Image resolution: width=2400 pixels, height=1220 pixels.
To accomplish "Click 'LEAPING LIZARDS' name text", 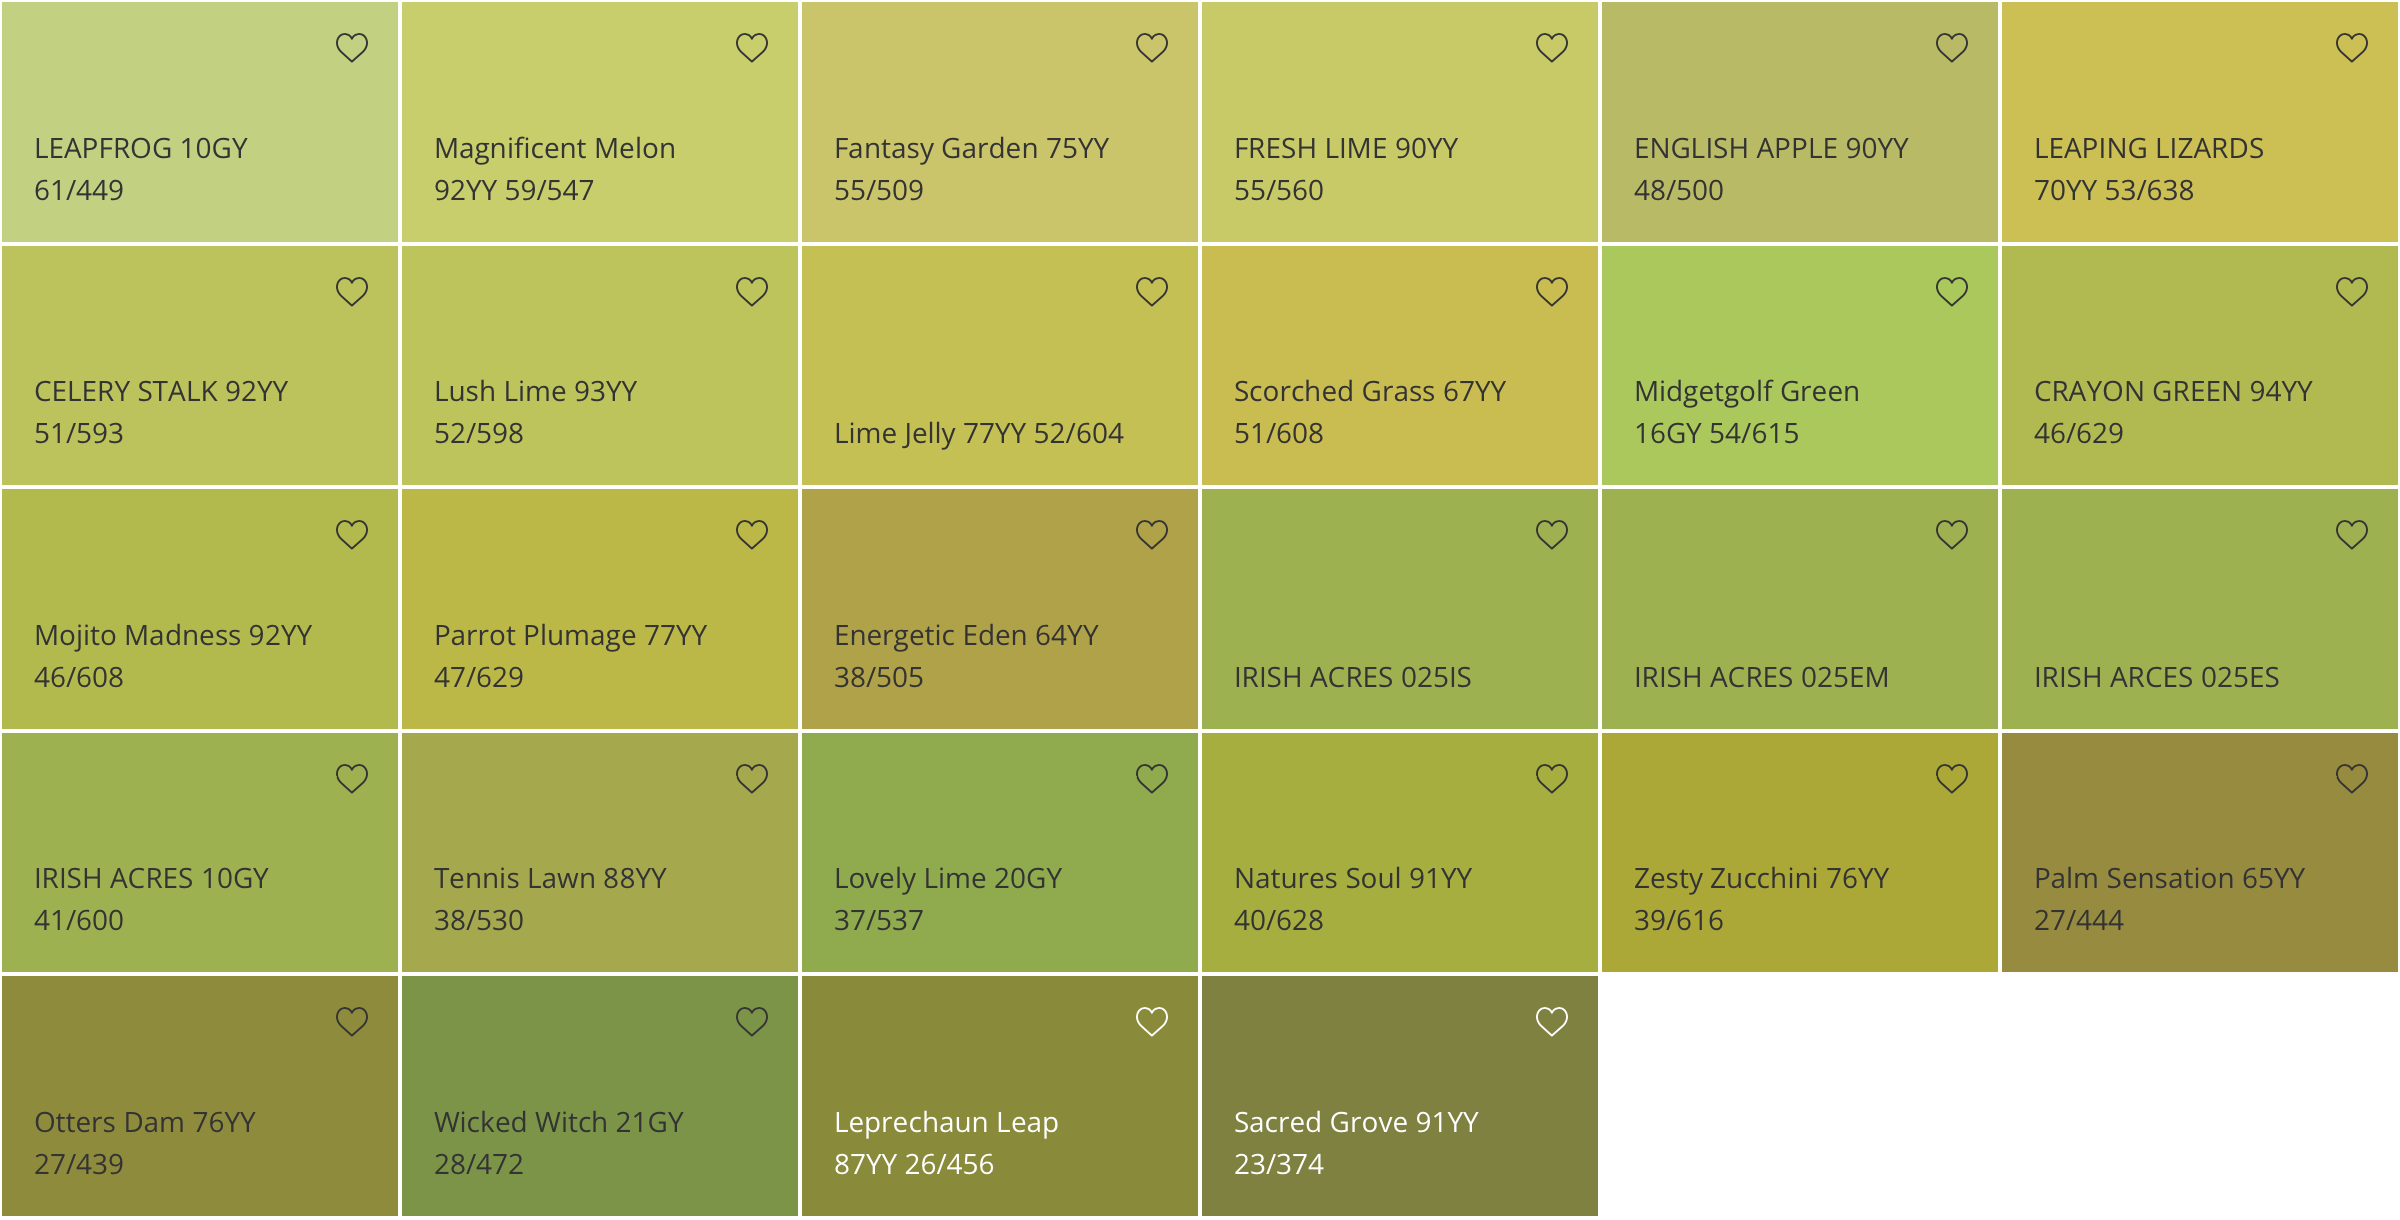I will (2149, 149).
